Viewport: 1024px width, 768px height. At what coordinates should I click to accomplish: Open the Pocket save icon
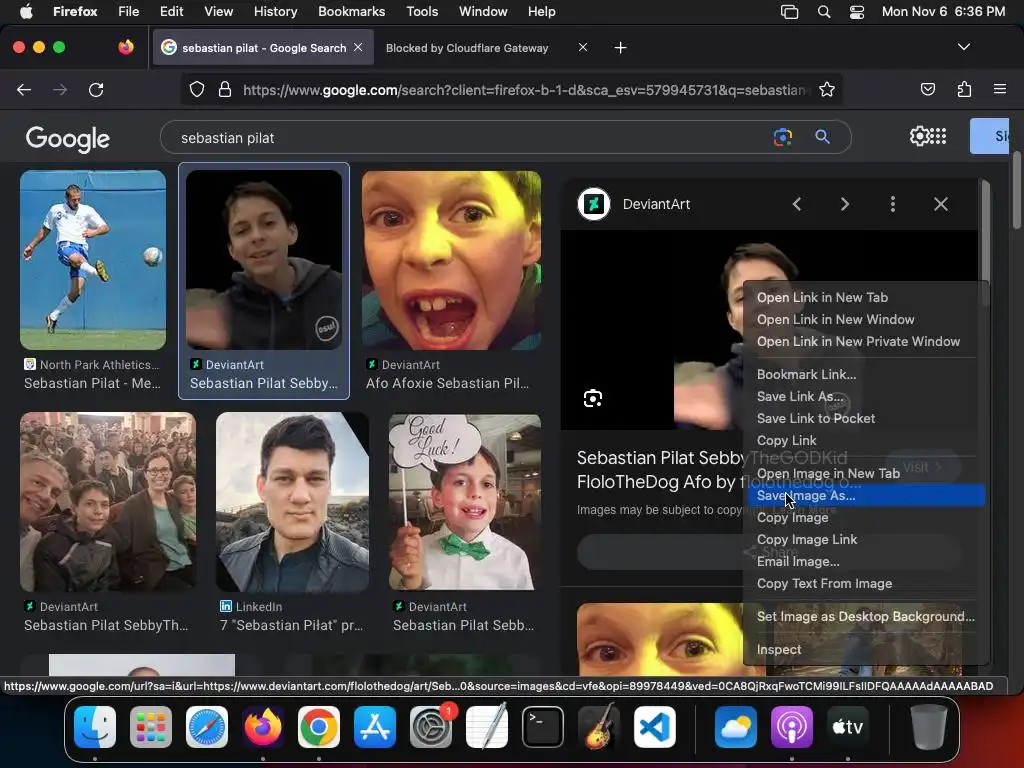click(927, 89)
